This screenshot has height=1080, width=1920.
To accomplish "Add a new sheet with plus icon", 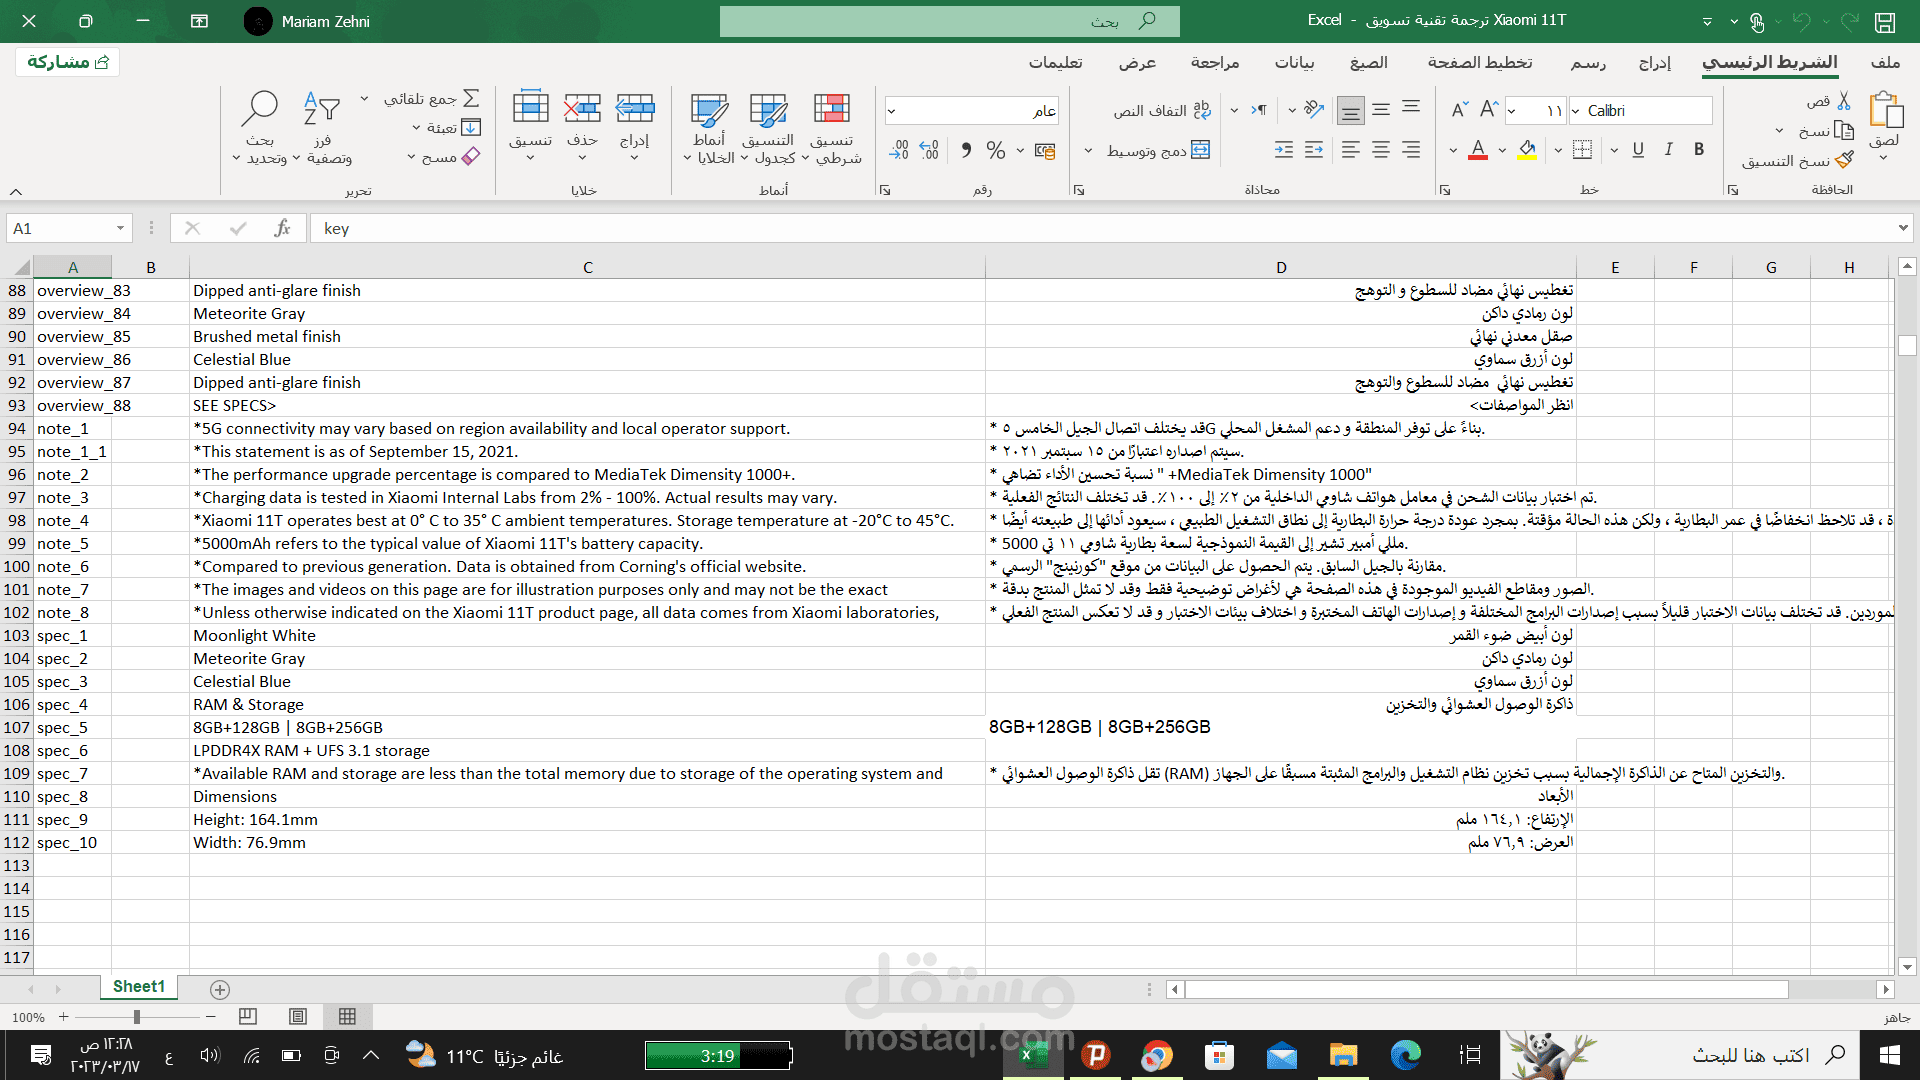I will point(220,989).
